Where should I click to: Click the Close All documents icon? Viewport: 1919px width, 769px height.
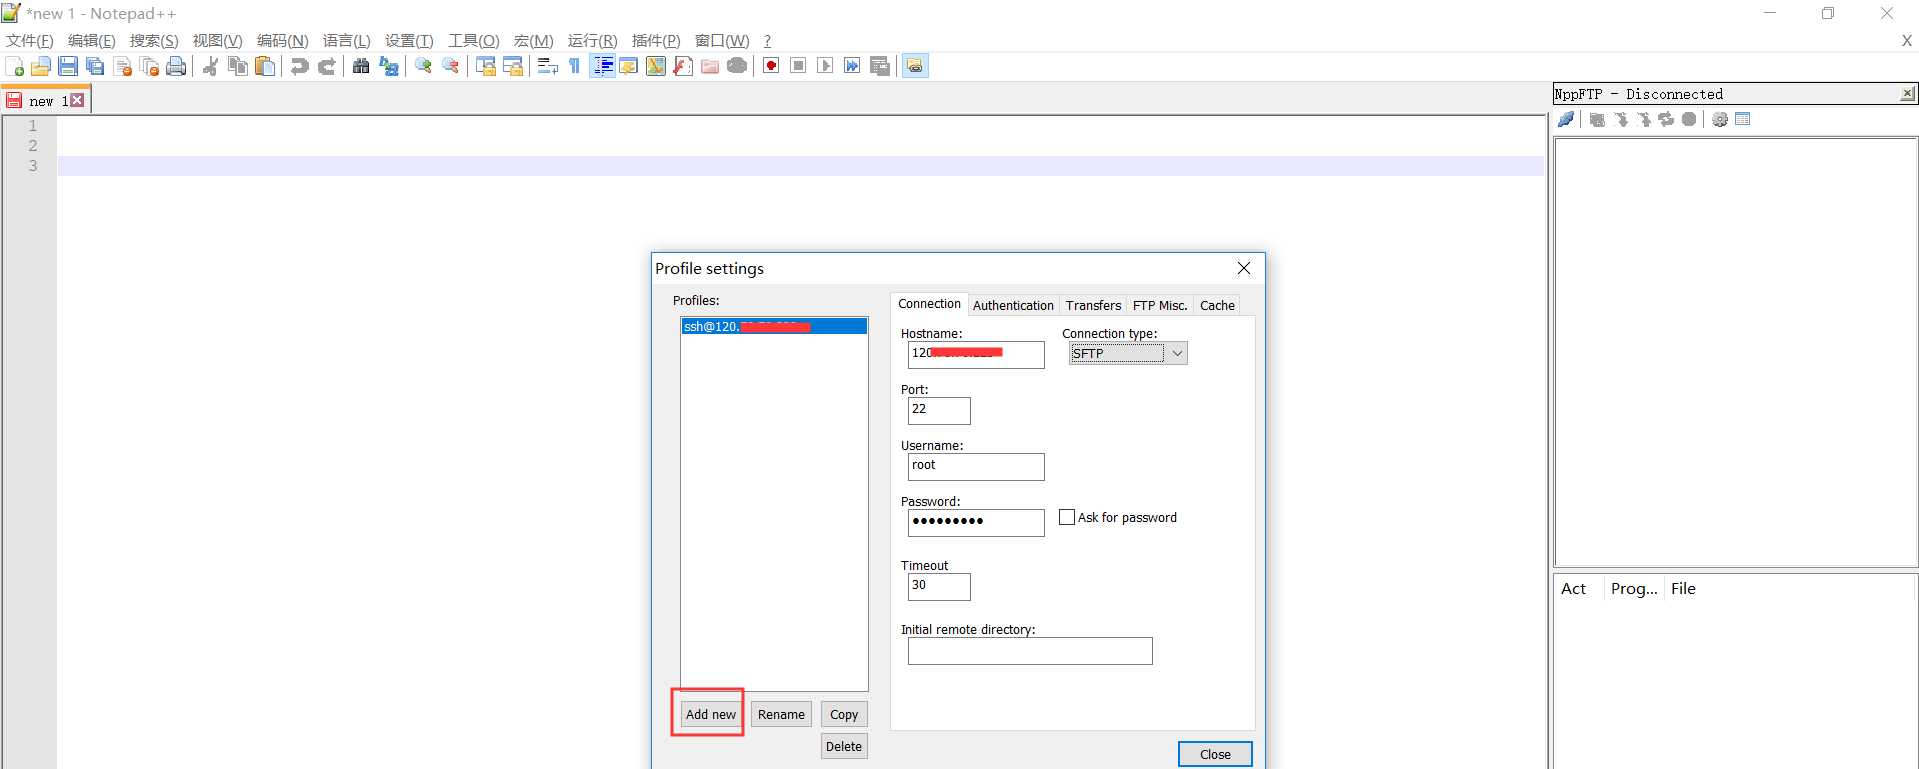(x=150, y=66)
